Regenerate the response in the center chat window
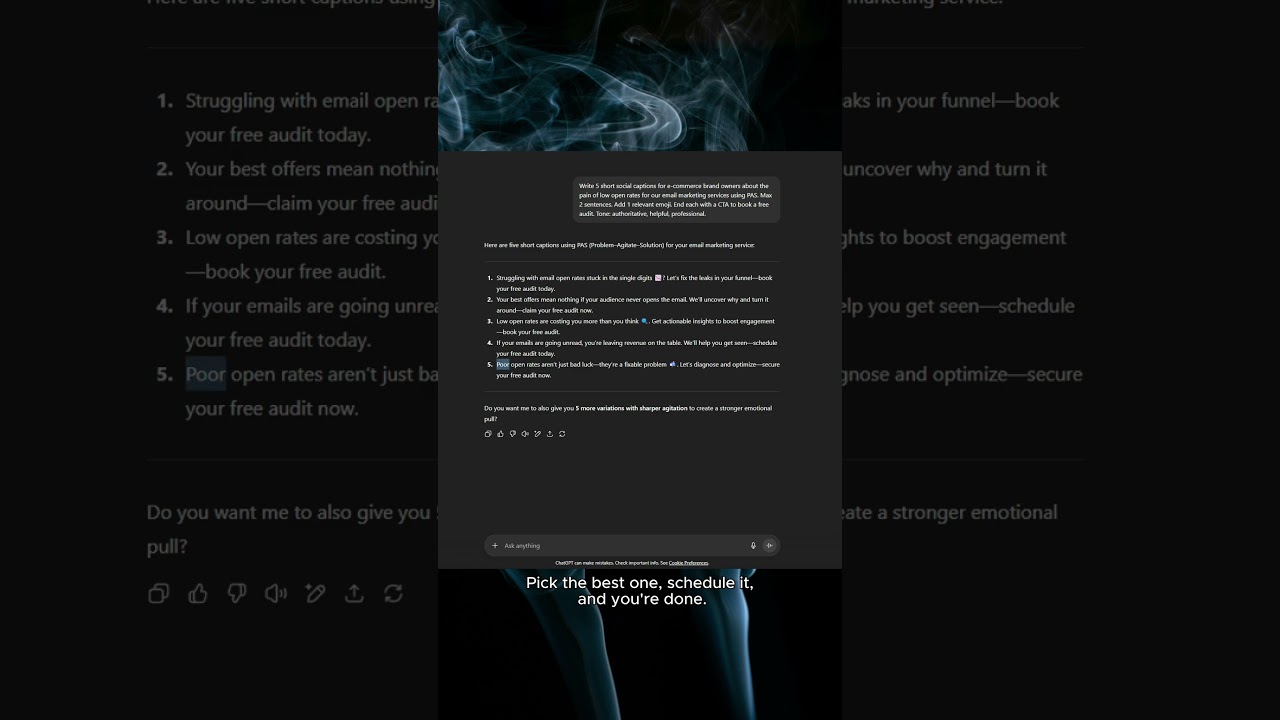The height and width of the screenshot is (720, 1280). tap(562, 434)
